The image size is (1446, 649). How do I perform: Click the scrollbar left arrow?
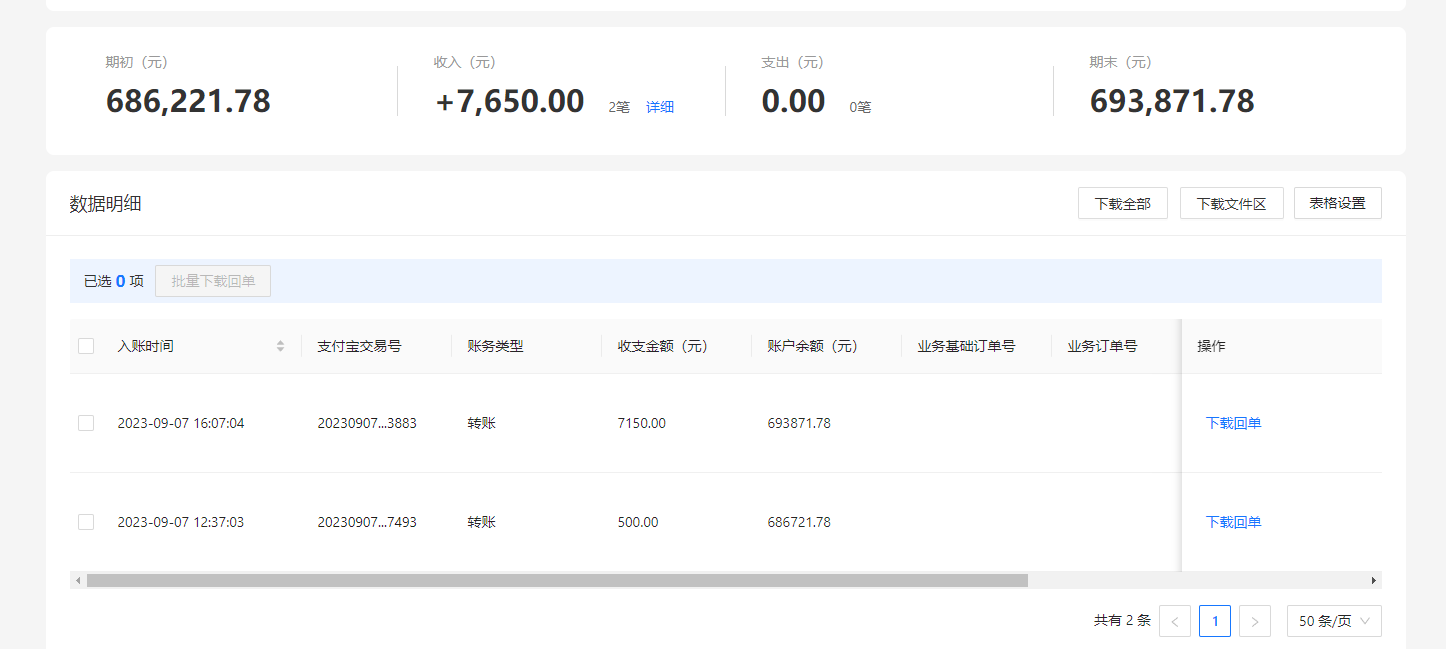[x=77, y=580]
